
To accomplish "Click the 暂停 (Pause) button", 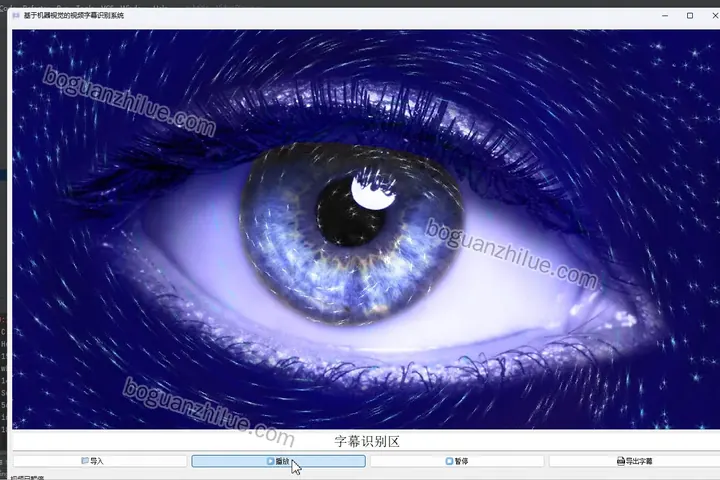I will 457,461.
